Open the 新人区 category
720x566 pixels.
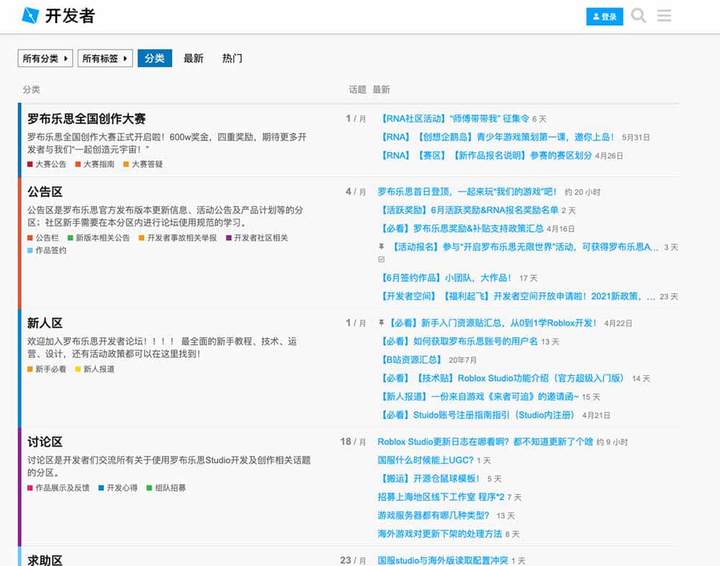click(x=45, y=323)
